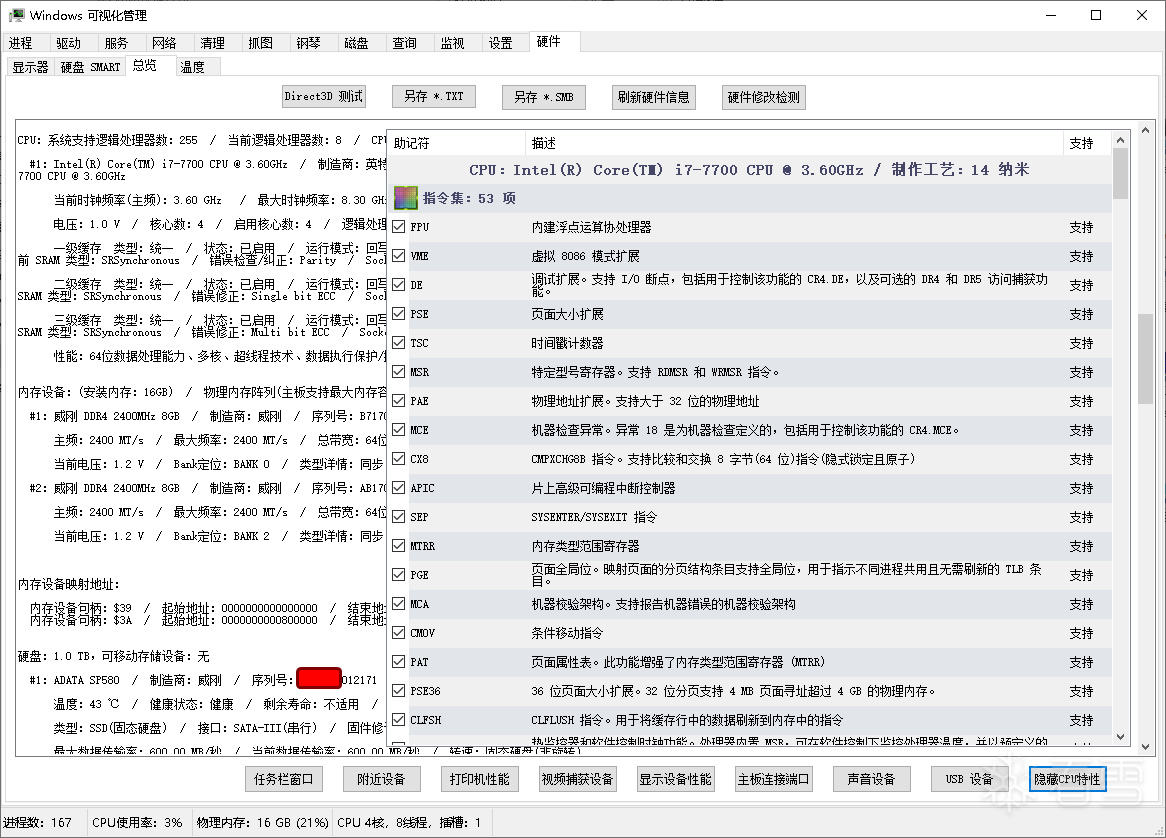Toggle the DE checkbox
The image size is (1166, 838).
coord(399,285)
